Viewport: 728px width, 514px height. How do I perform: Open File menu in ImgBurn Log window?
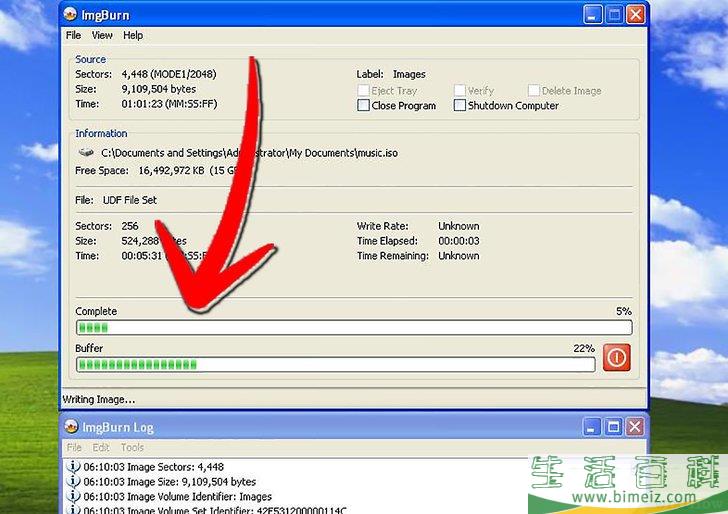click(74, 447)
